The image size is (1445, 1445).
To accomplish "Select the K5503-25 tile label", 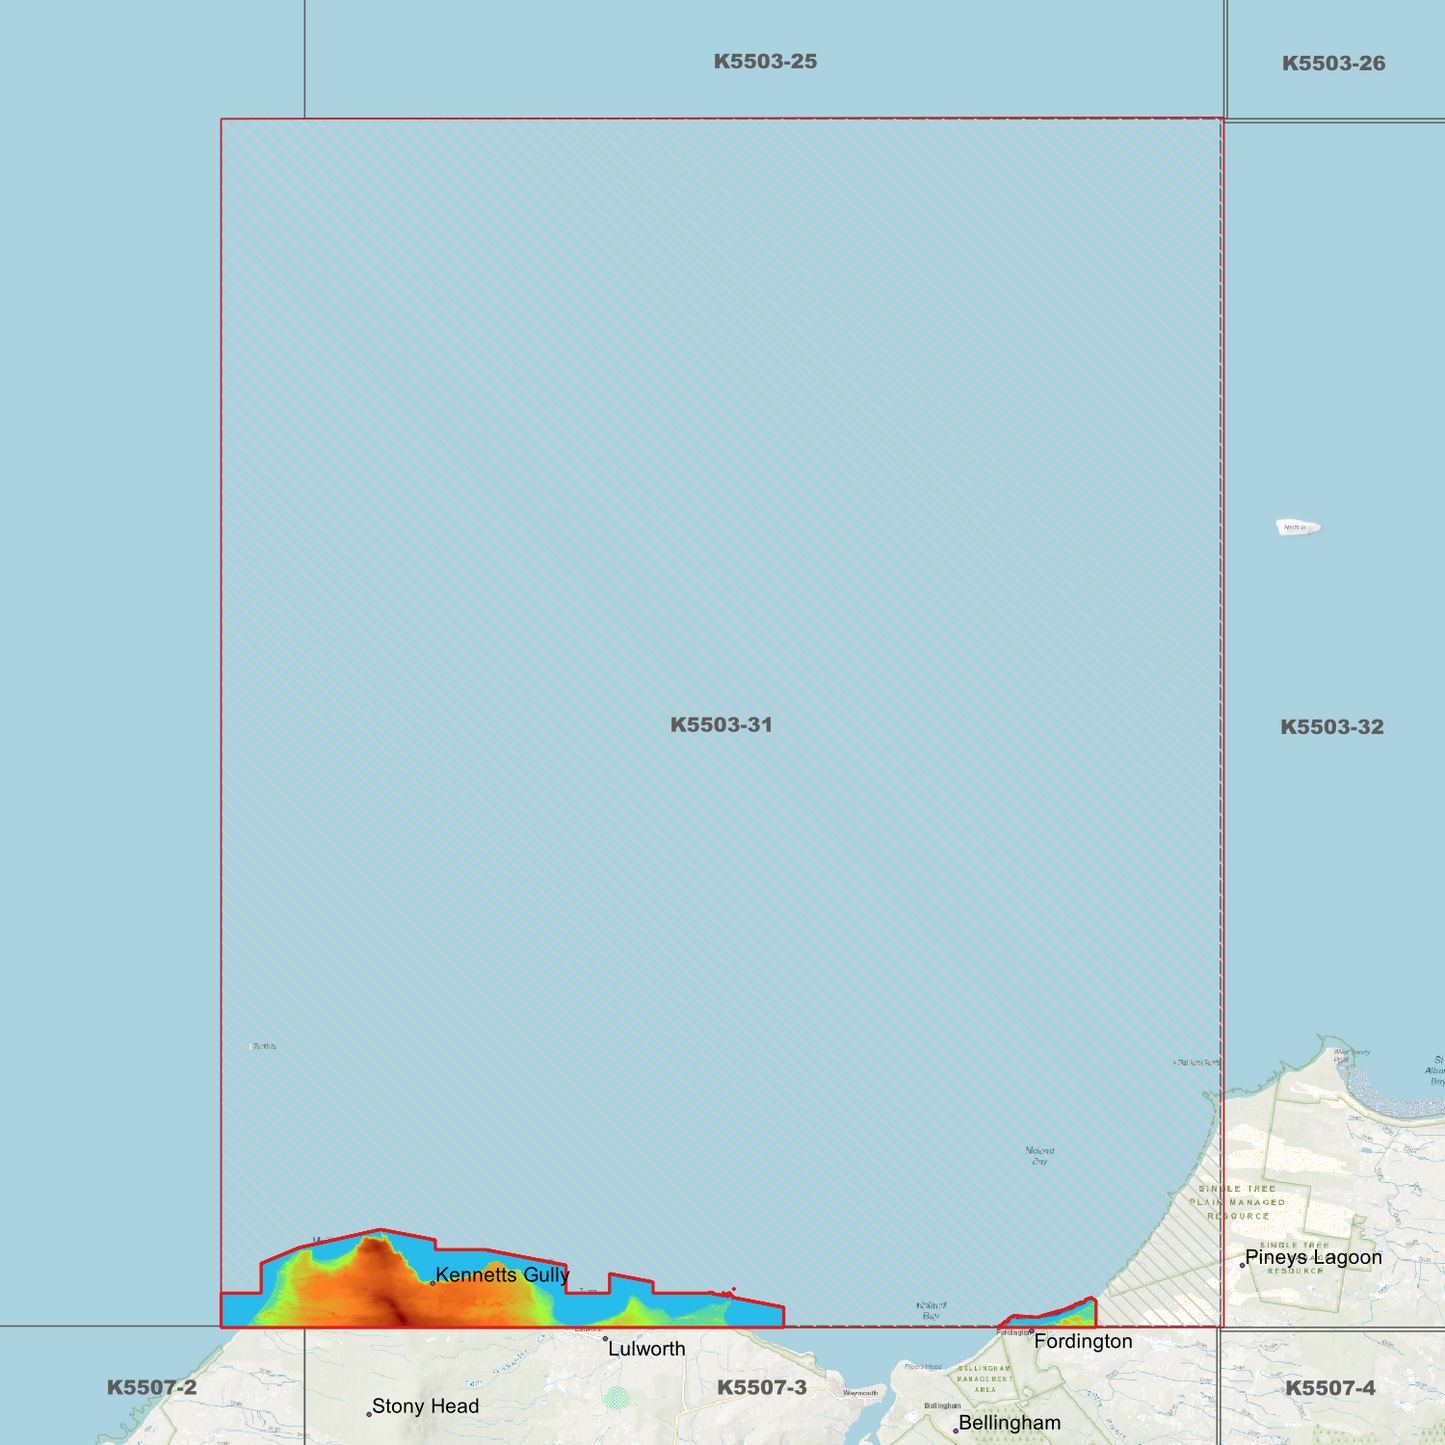I will coord(765,62).
